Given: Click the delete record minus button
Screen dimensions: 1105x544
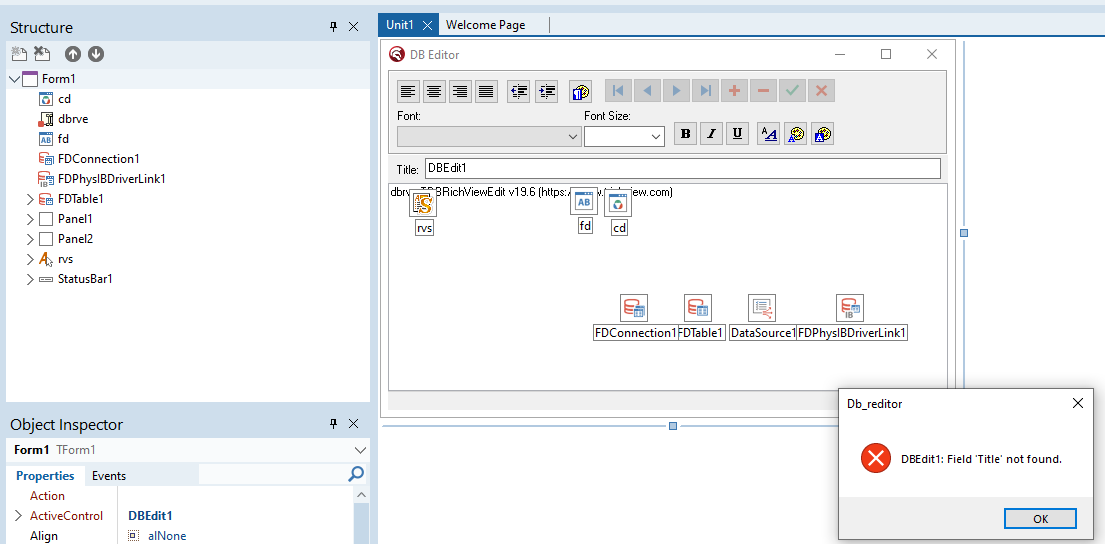Looking at the screenshot, I should point(763,90).
